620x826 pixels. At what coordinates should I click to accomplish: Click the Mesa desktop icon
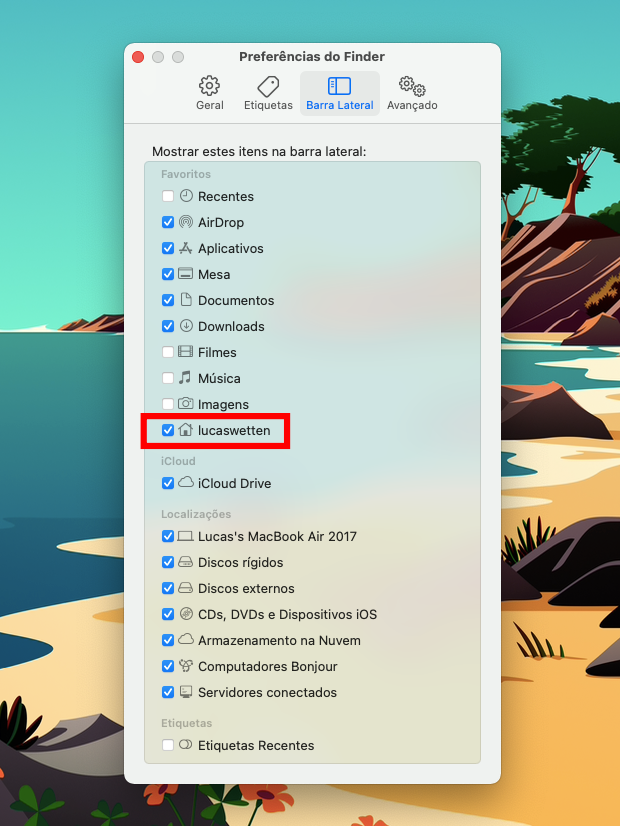pyautogui.click(x=185, y=273)
